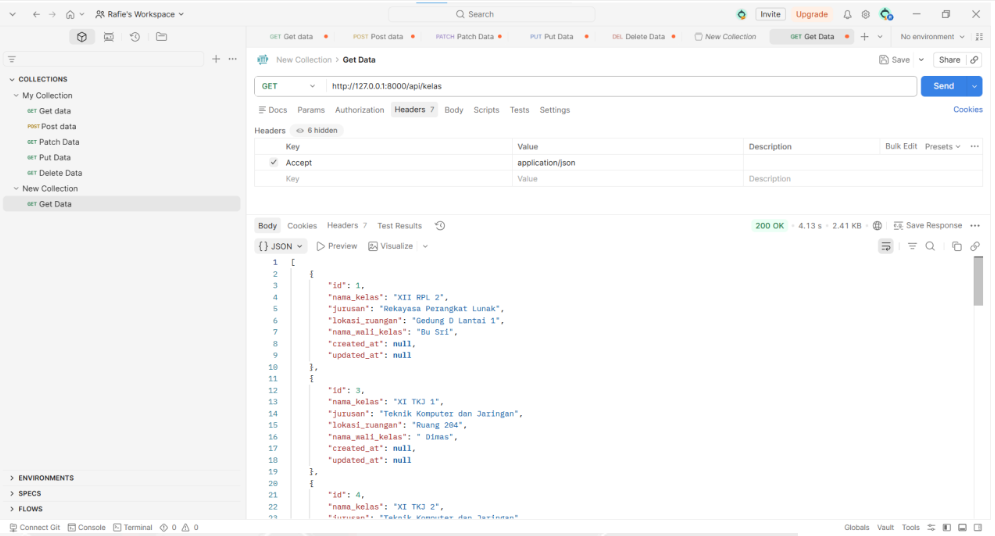Open response history clock icon
The width and height of the screenshot is (995, 536).
click(x=440, y=225)
